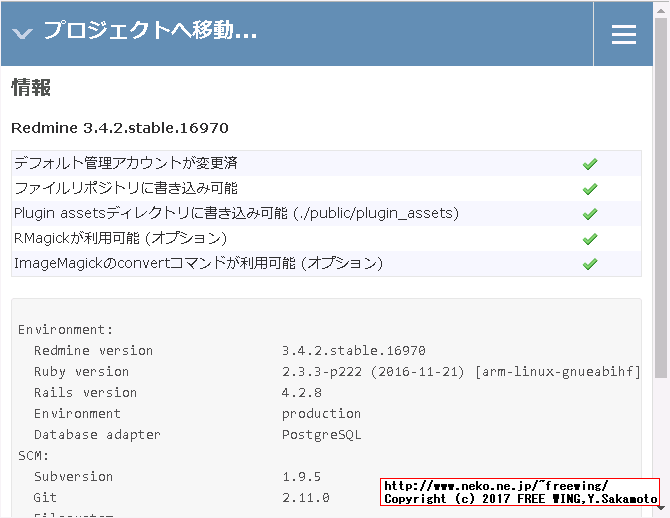Select the Redmine version label
The image size is (670, 518).
pyautogui.click(x=93, y=350)
